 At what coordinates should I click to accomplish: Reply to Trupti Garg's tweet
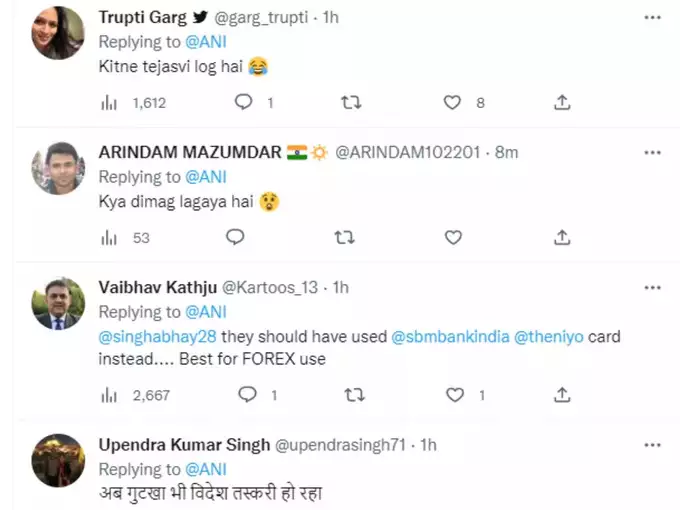(243, 102)
